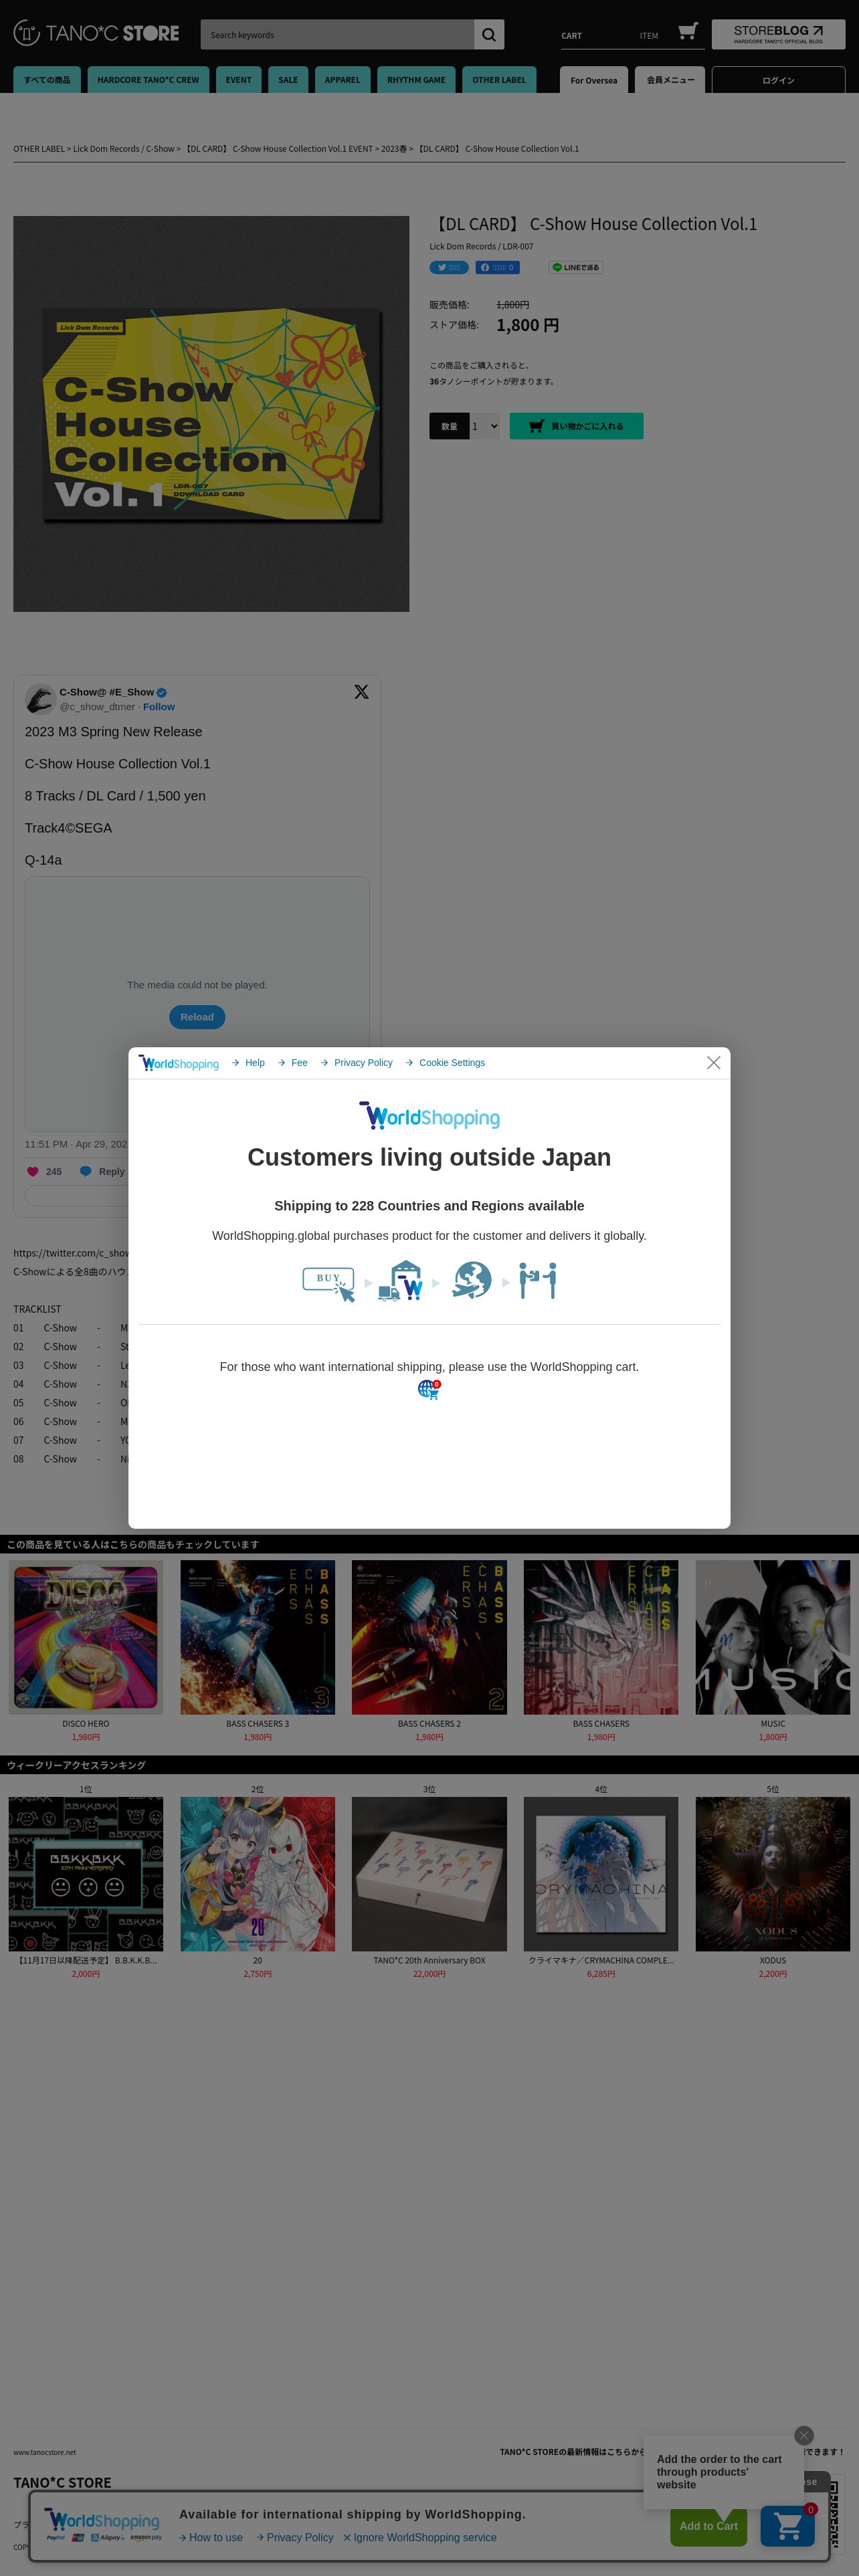This screenshot has width=859, height=2576.
Task: Click the WorldShopping globe cart icon
Action: [429, 1389]
